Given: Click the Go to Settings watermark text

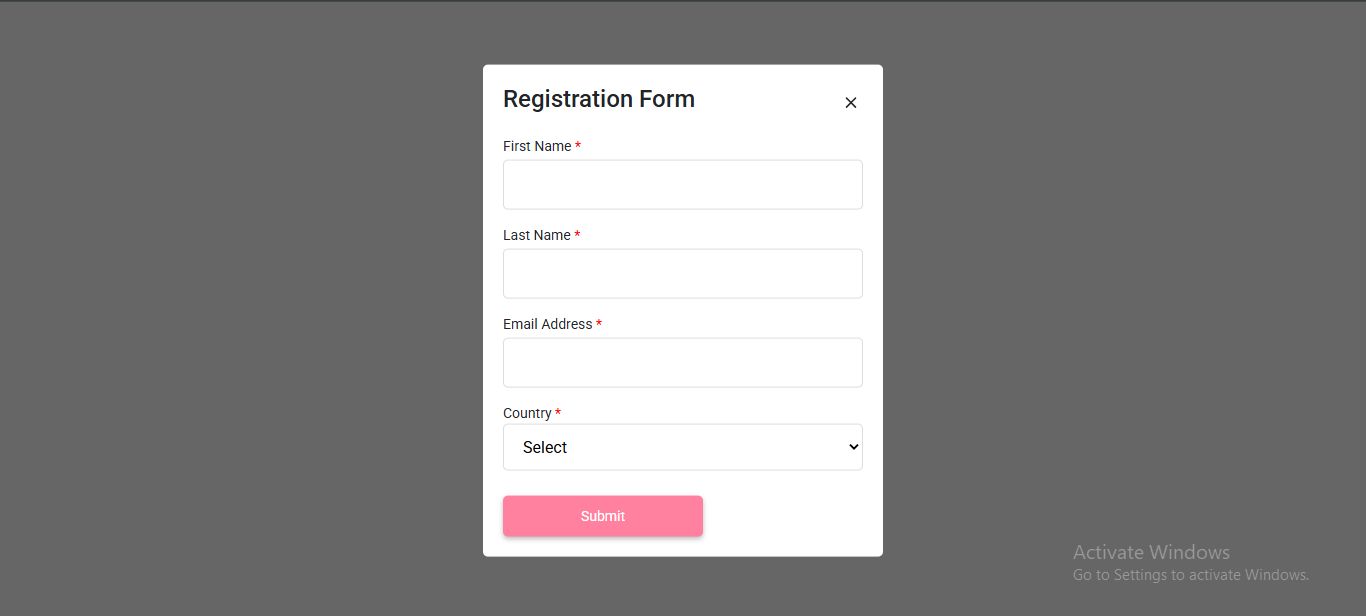Looking at the screenshot, I should click(1190, 575).
